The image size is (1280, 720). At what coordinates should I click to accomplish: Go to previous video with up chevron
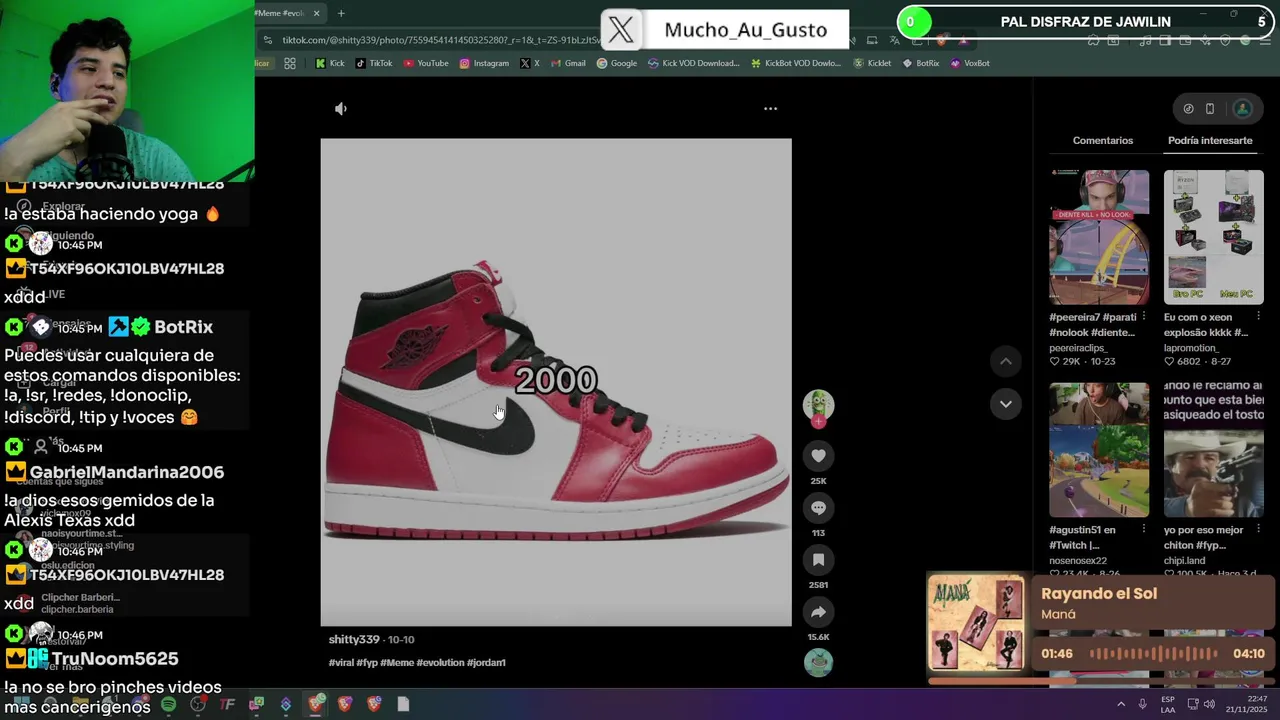pyautogui.click(x=1006, y=361)
